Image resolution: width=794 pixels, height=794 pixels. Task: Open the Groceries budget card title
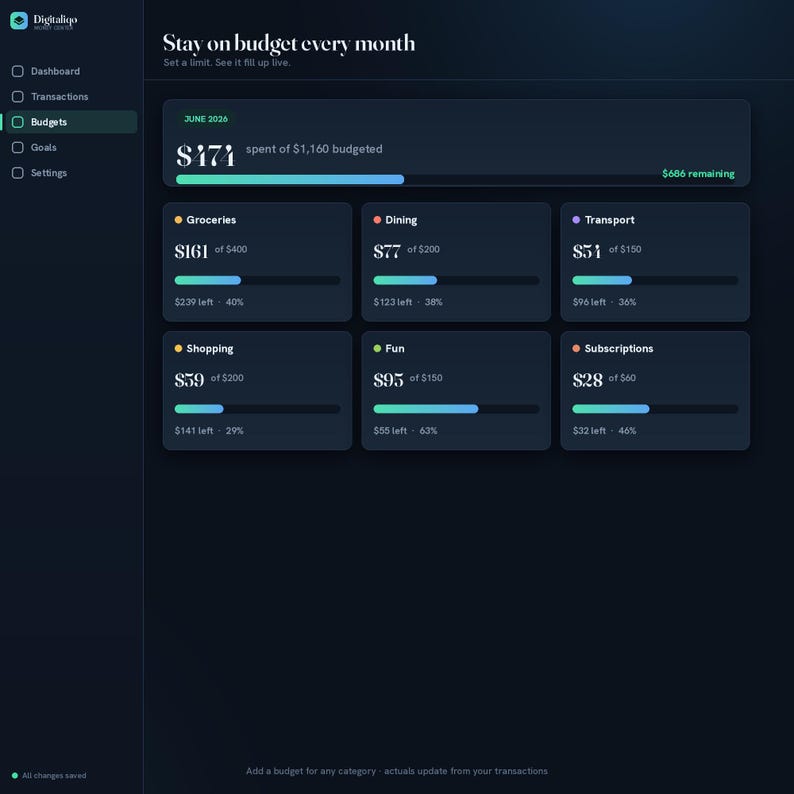pos(211,220)
